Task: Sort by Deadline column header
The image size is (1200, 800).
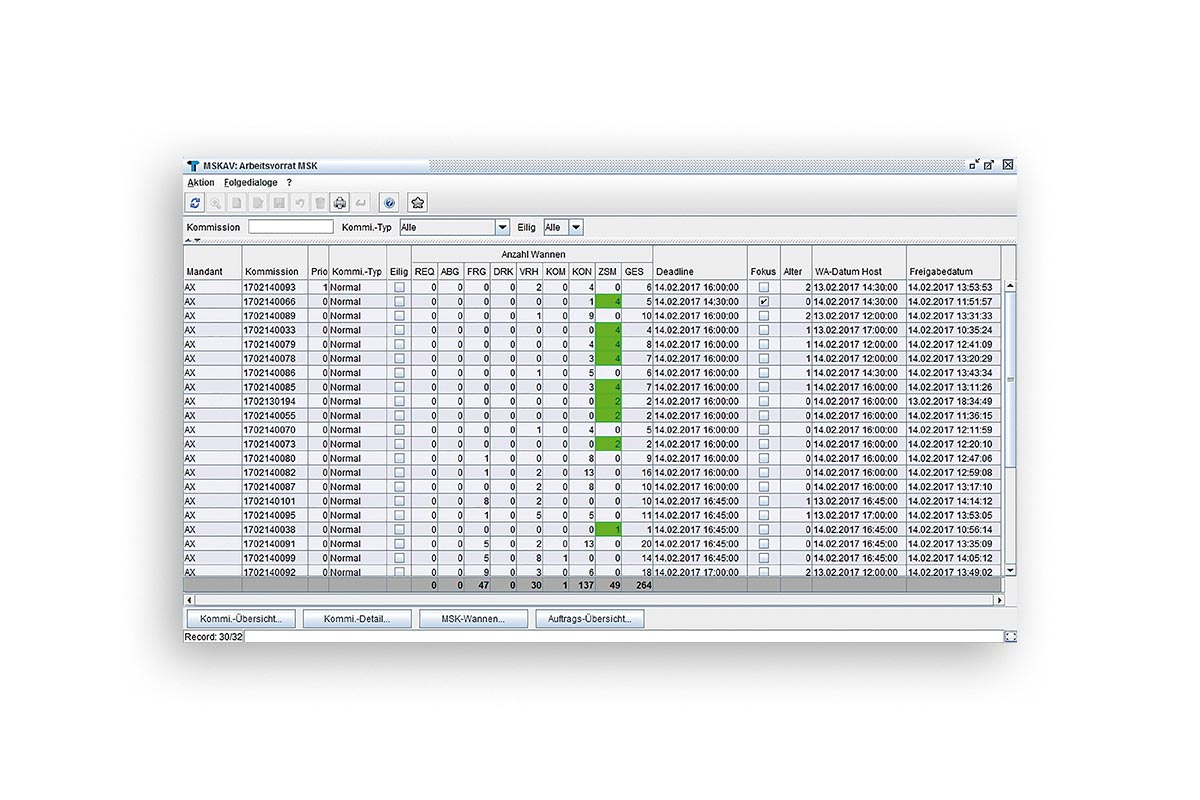Action: click(x=700, y=263)
